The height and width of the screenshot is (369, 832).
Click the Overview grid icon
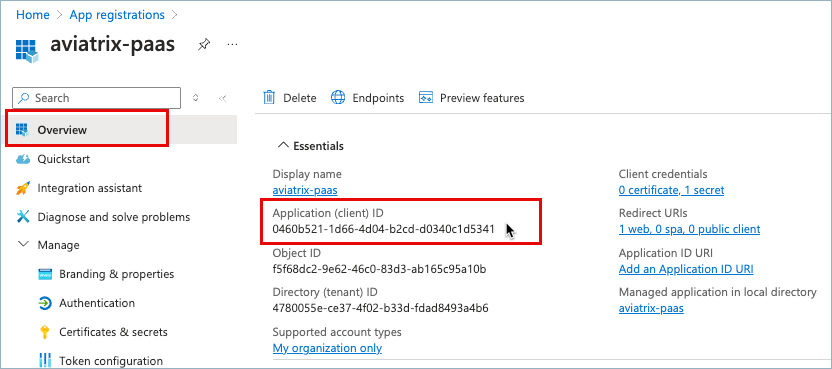22,129
